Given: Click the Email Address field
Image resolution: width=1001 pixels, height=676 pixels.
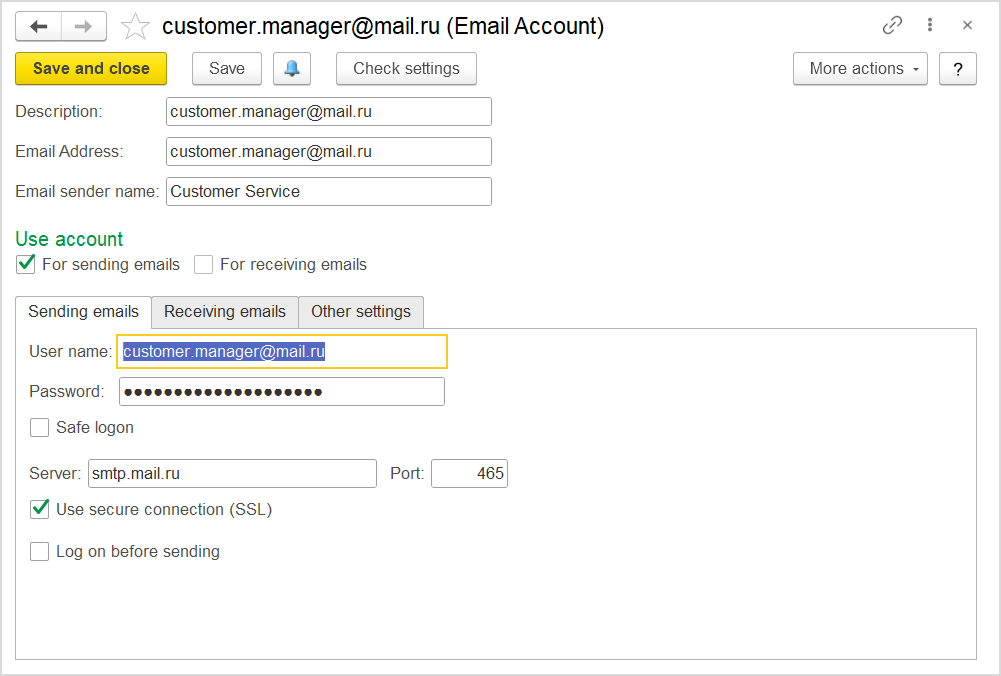Looking at the screenshot, I should (x=329, y=152).
